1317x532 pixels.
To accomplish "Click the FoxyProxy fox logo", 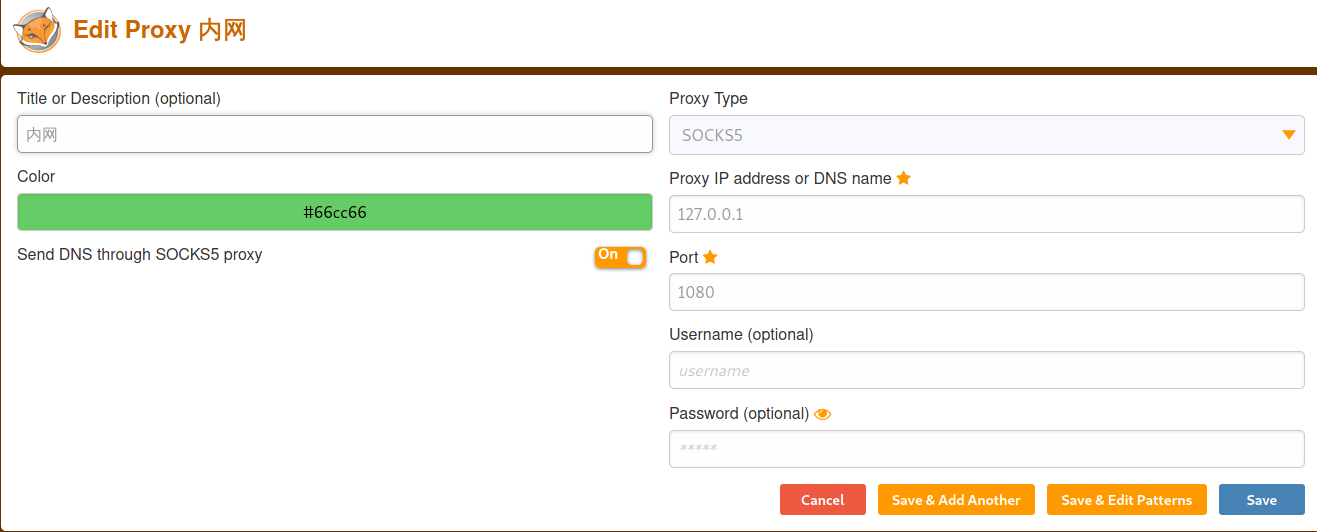I will 37,30.
